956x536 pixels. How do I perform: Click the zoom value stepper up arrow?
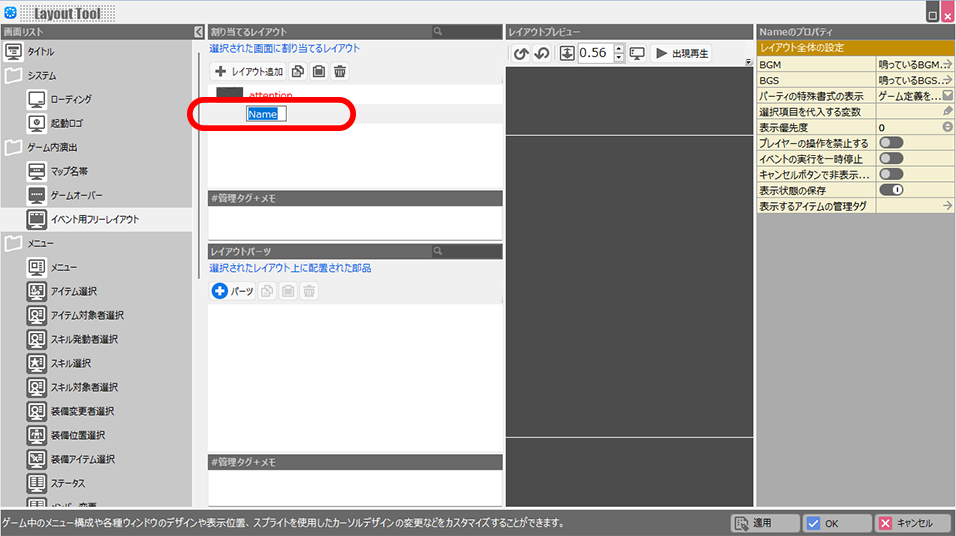[x=619, y=48]
